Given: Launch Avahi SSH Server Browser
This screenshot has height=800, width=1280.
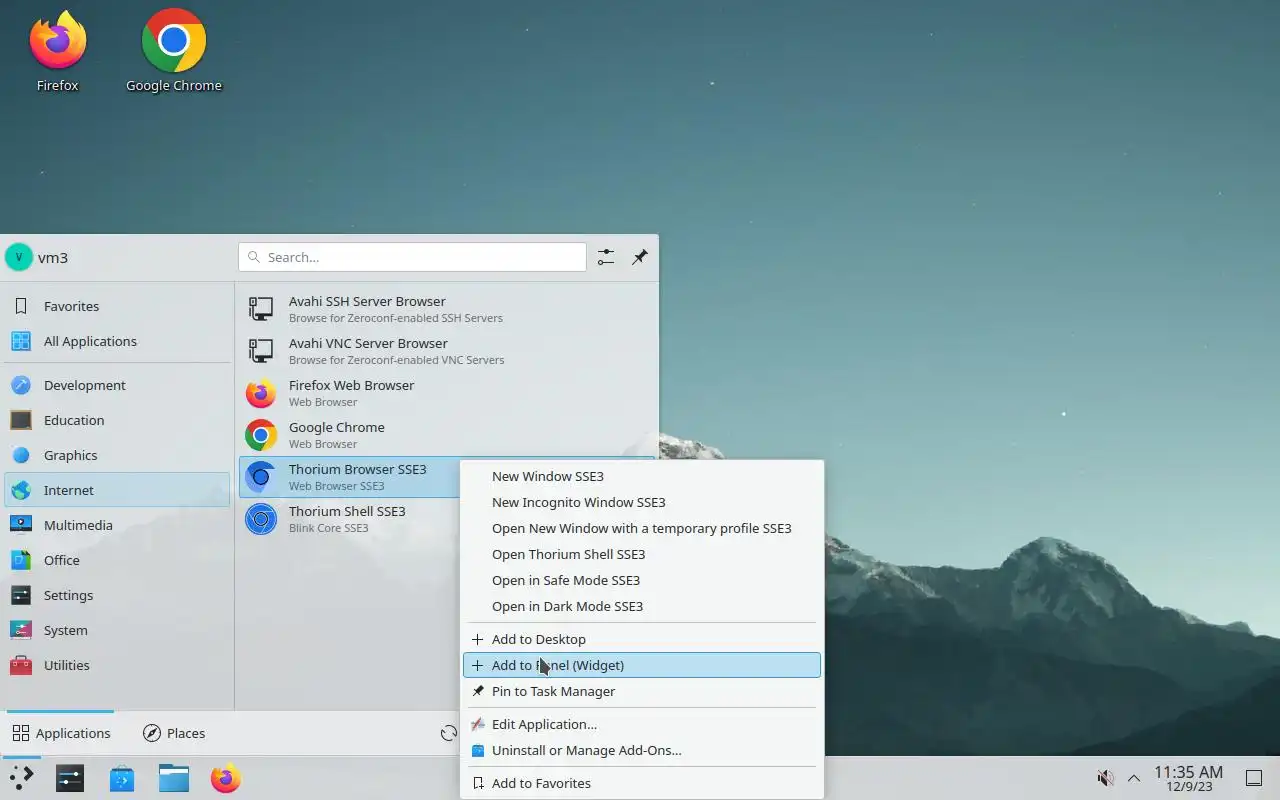Looking at the screenshot, I should click(x=447, y=309).
